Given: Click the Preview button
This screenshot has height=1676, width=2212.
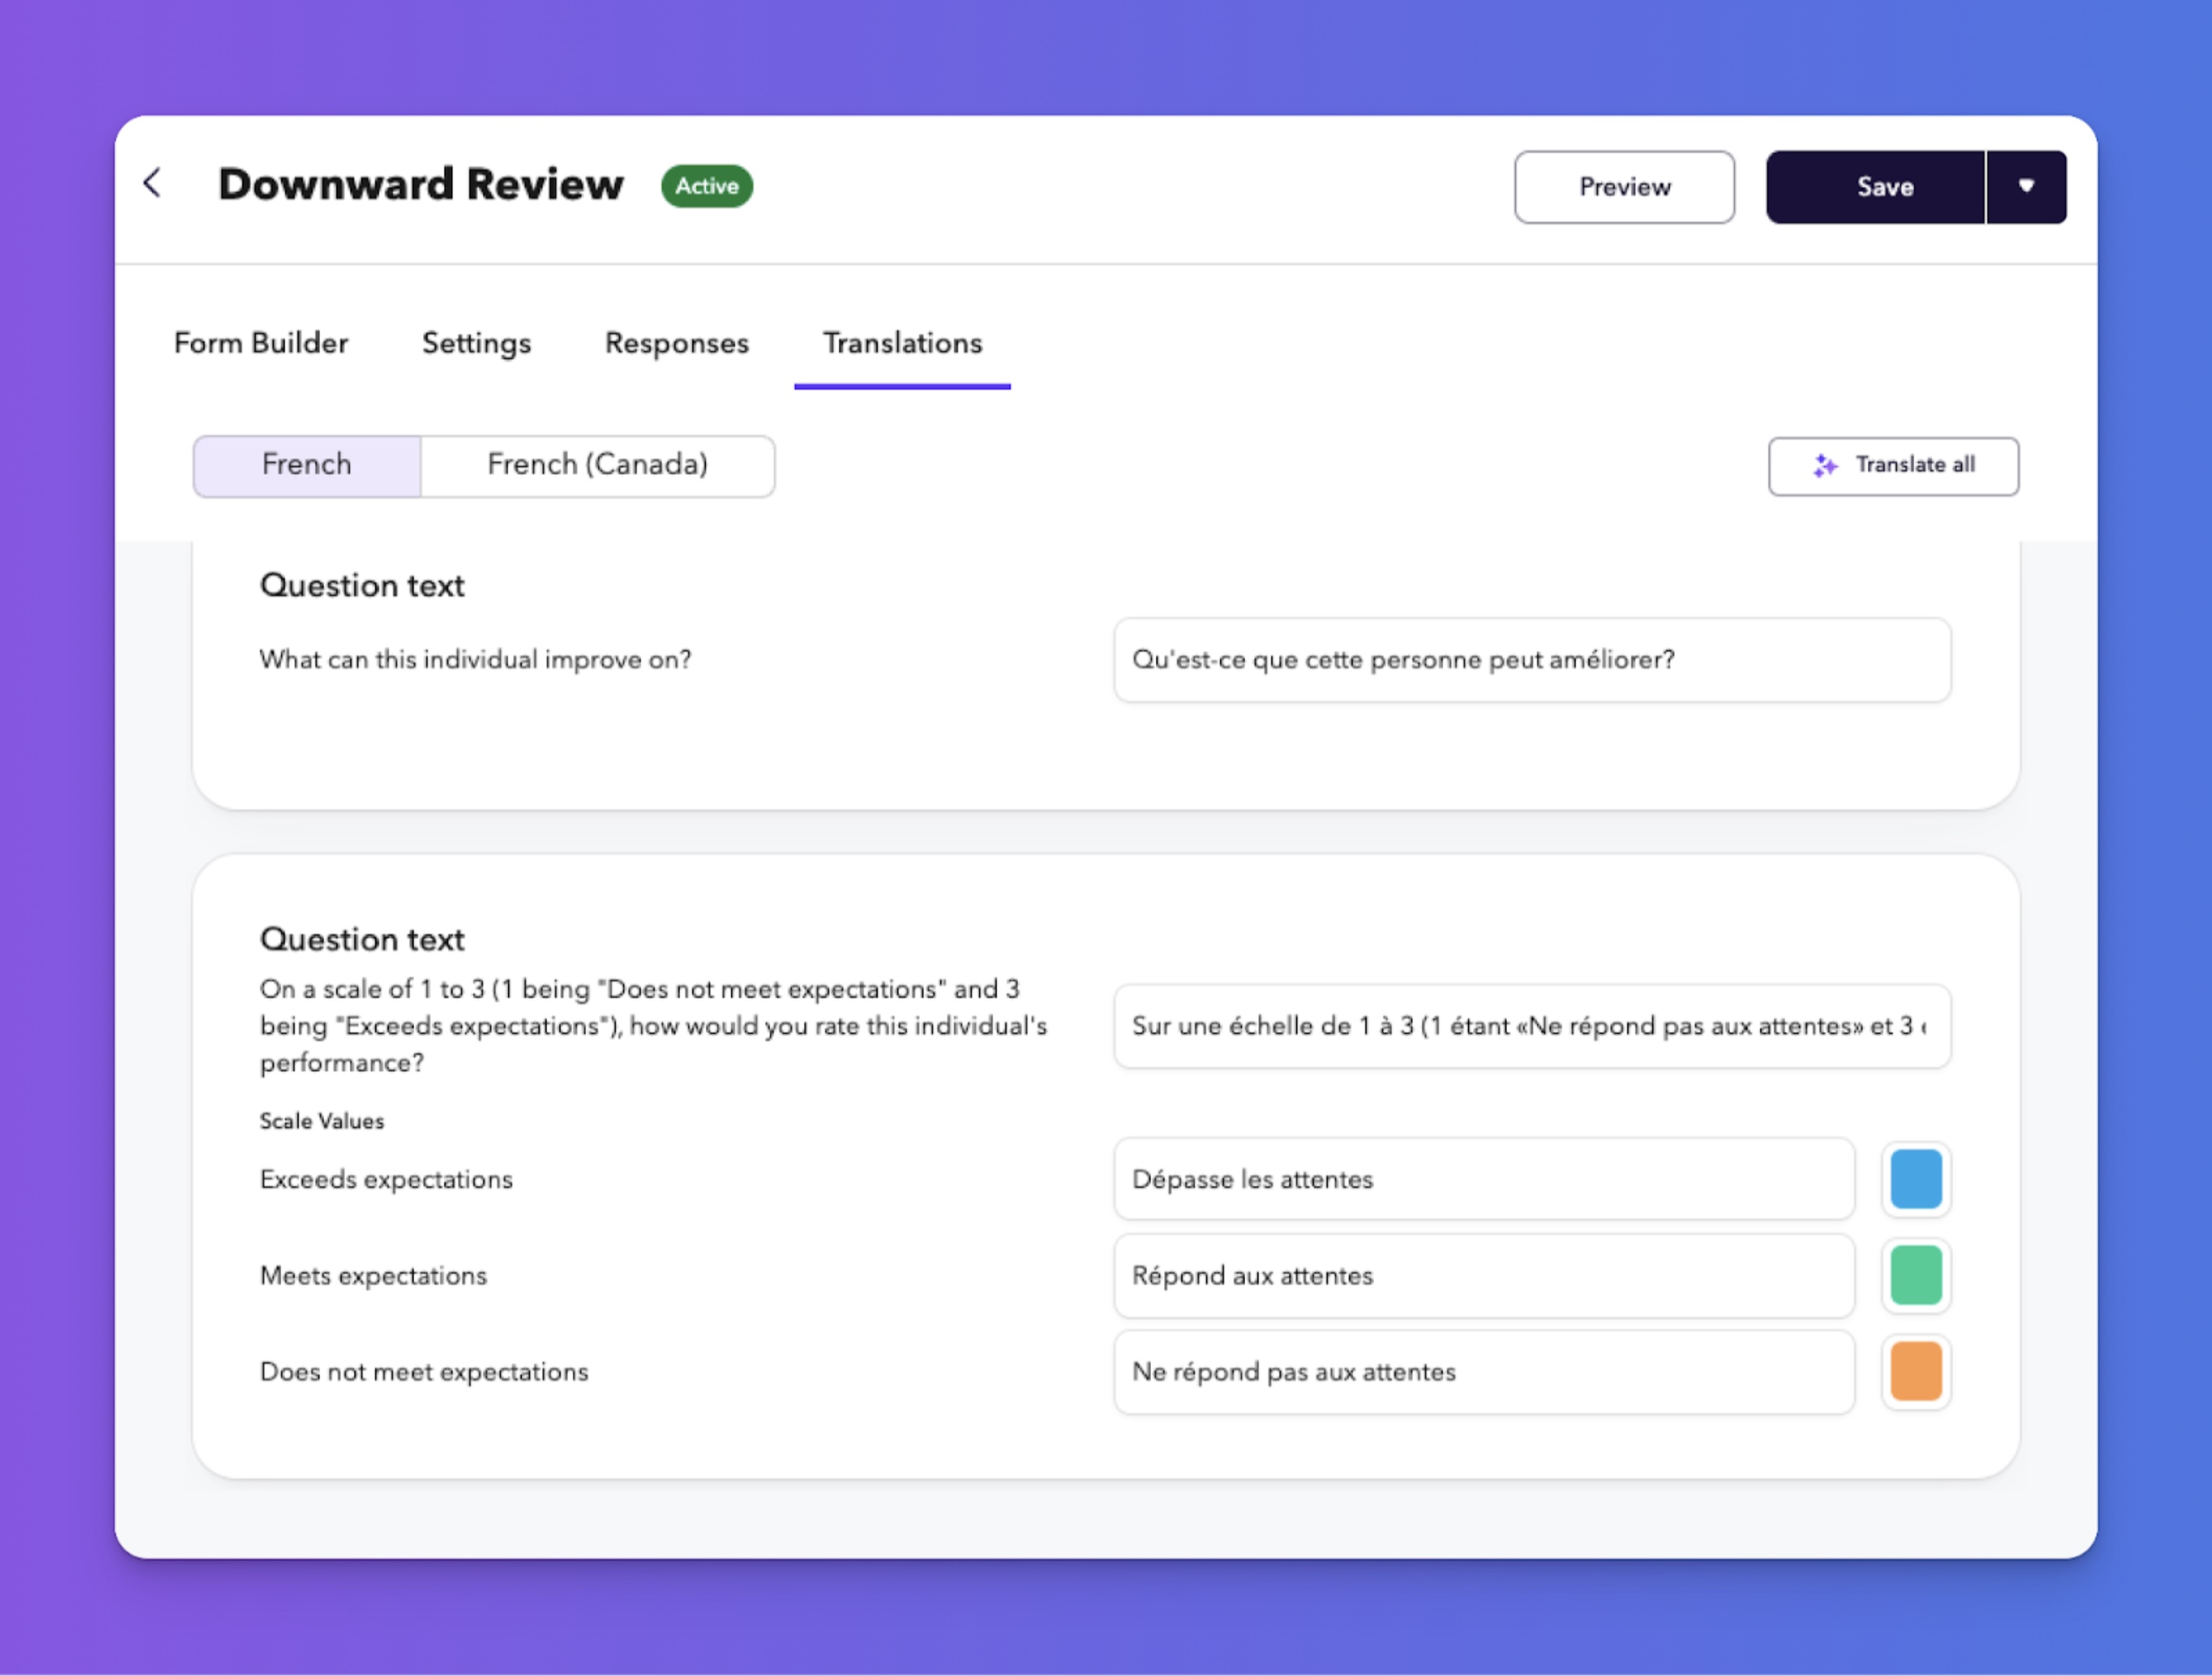Looking at the screenshot, I should (1623, 187).
